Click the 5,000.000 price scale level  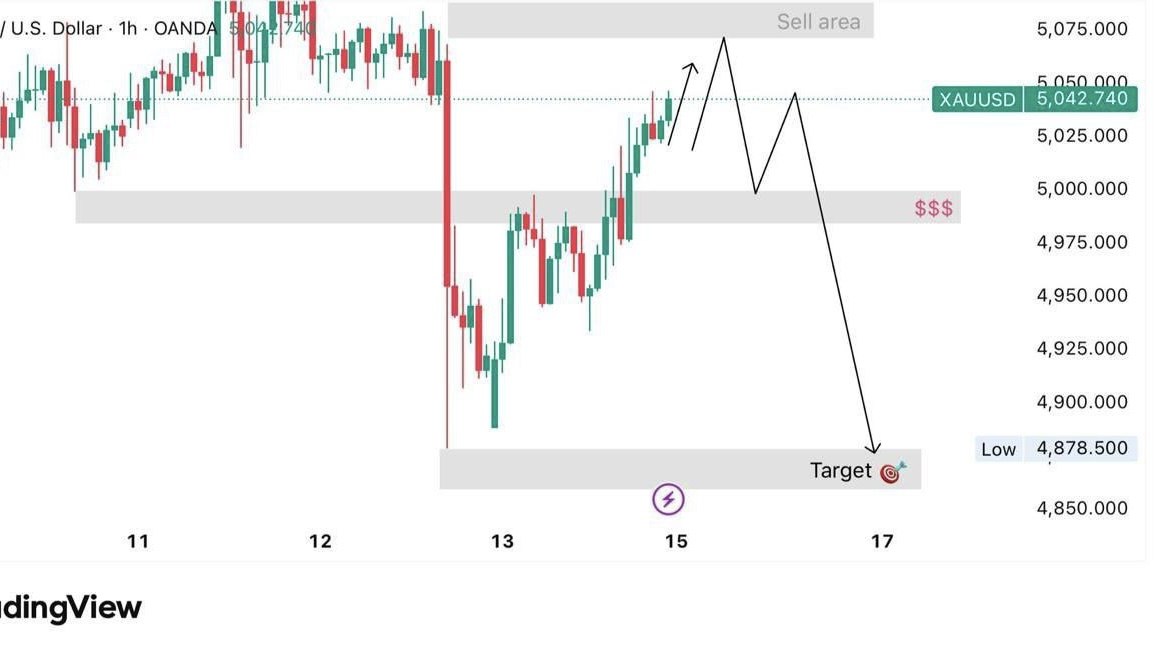1082,189
